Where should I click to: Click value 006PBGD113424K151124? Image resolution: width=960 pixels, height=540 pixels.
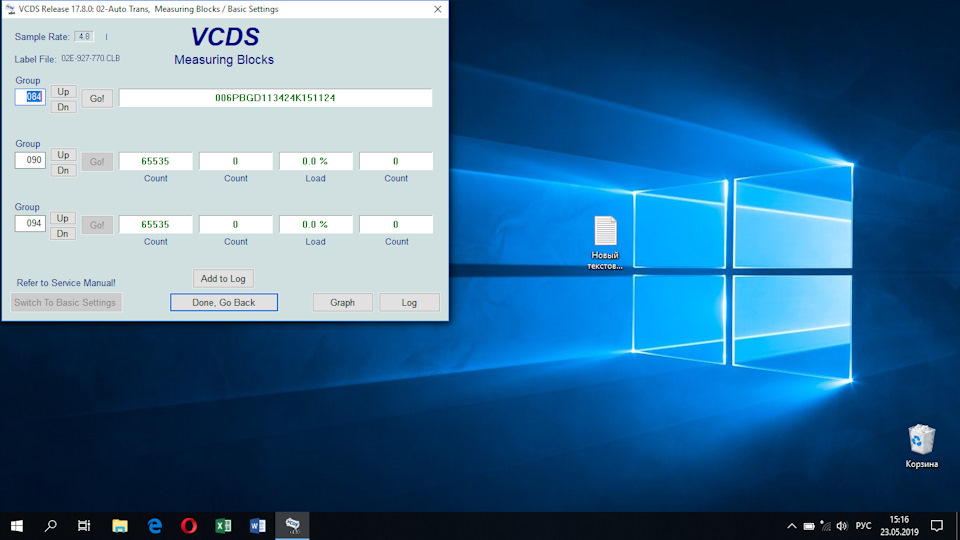point(275,98)
